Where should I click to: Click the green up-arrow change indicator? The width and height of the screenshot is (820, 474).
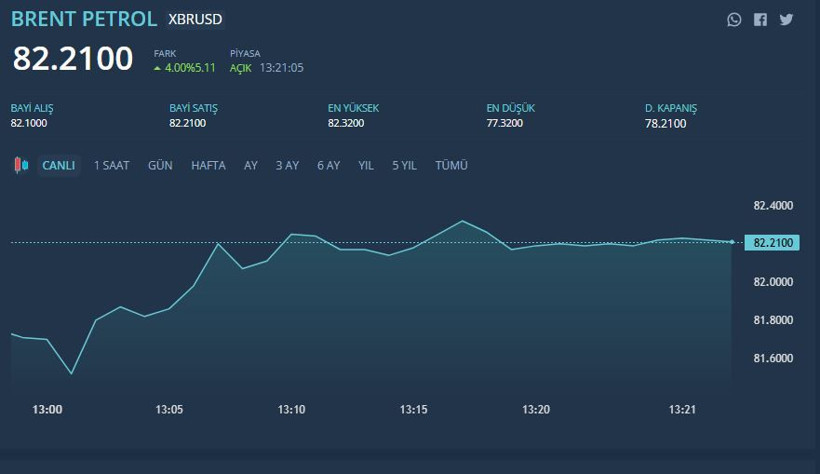157,68
